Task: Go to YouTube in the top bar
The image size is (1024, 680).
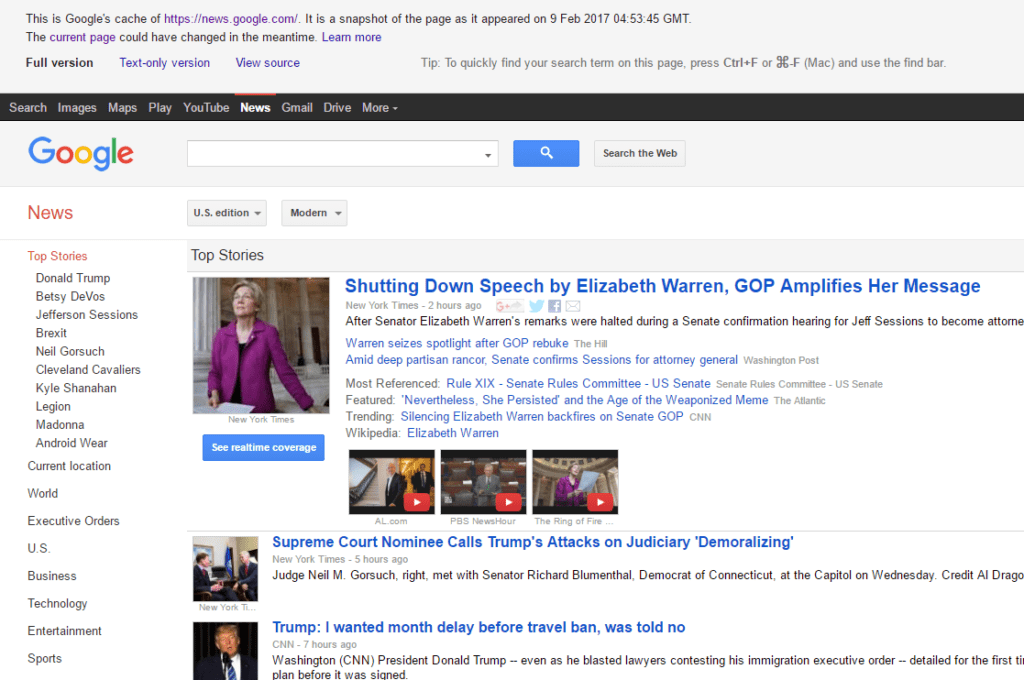Action: point(206,108)
